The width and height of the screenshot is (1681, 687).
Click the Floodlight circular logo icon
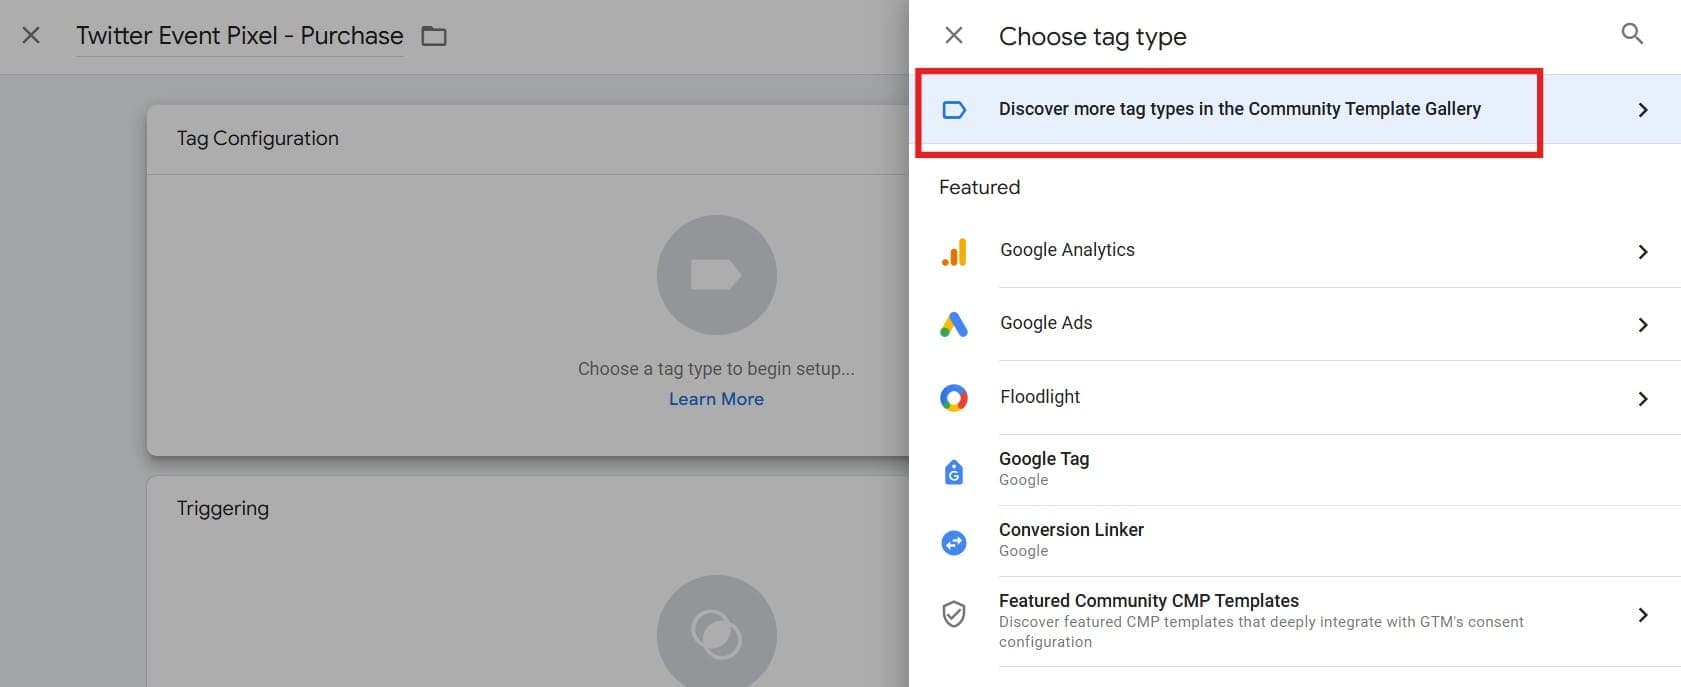954,398
